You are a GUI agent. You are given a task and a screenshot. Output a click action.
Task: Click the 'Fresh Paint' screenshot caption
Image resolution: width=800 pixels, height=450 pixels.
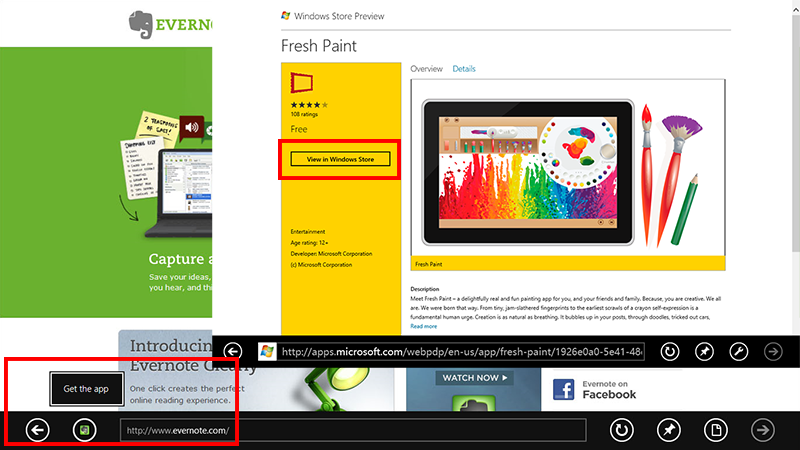pos(429,264)
